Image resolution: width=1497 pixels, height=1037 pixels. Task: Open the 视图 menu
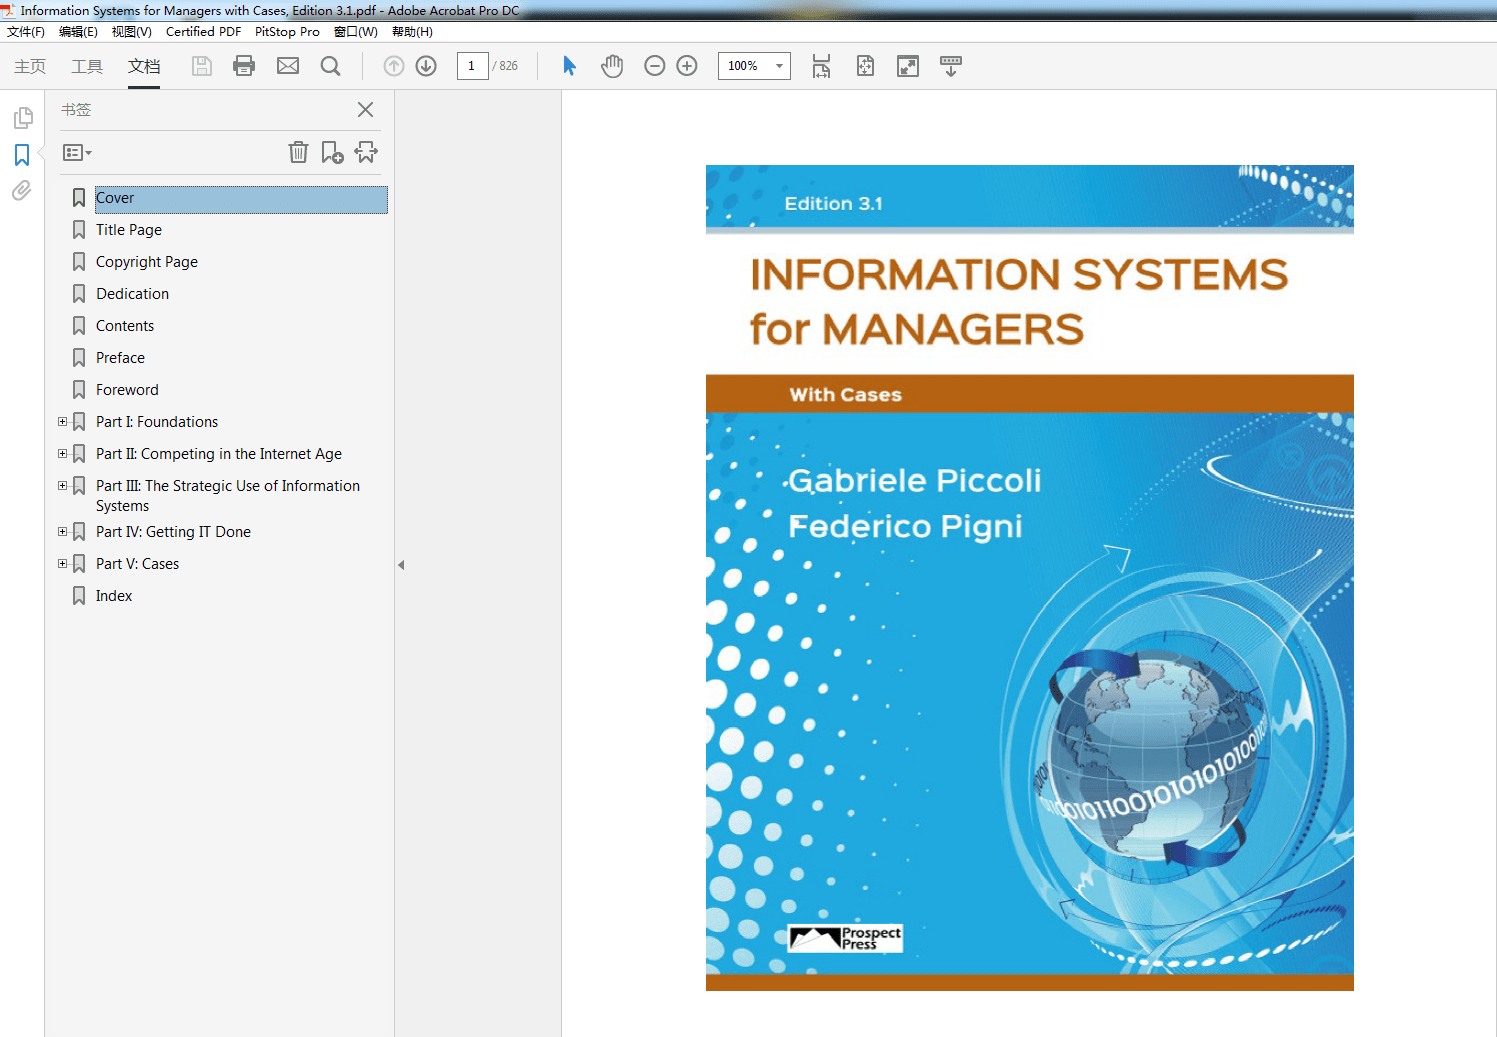pos(131,31)
